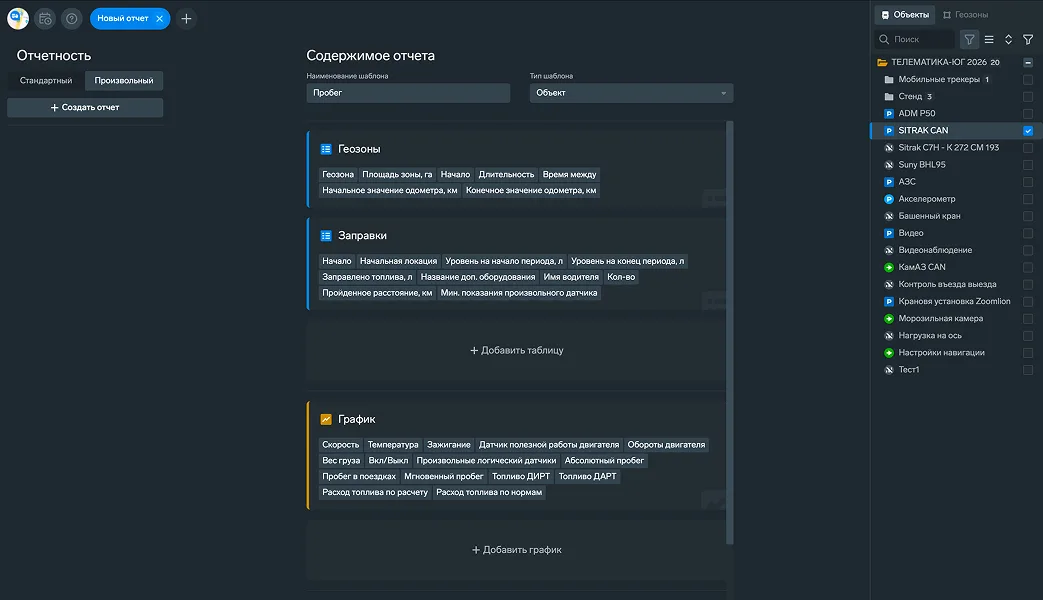Click Создать отчет button
1043x600 pixels.
point(85,107)
